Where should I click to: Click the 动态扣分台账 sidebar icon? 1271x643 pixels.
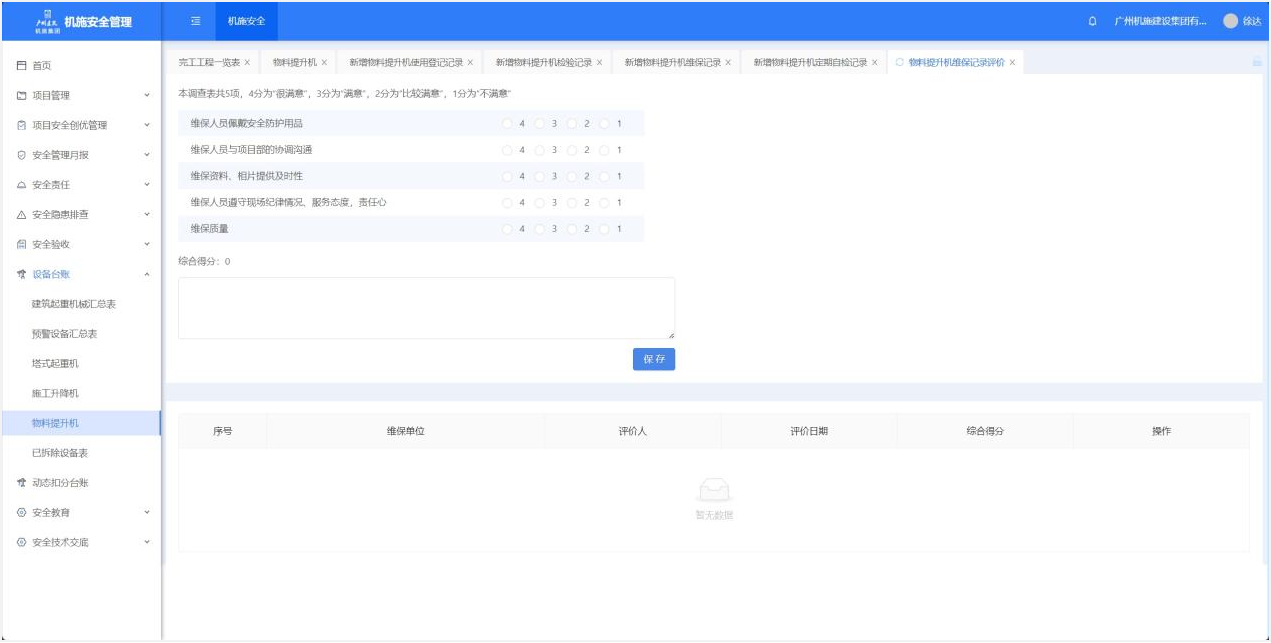point(22,483)
